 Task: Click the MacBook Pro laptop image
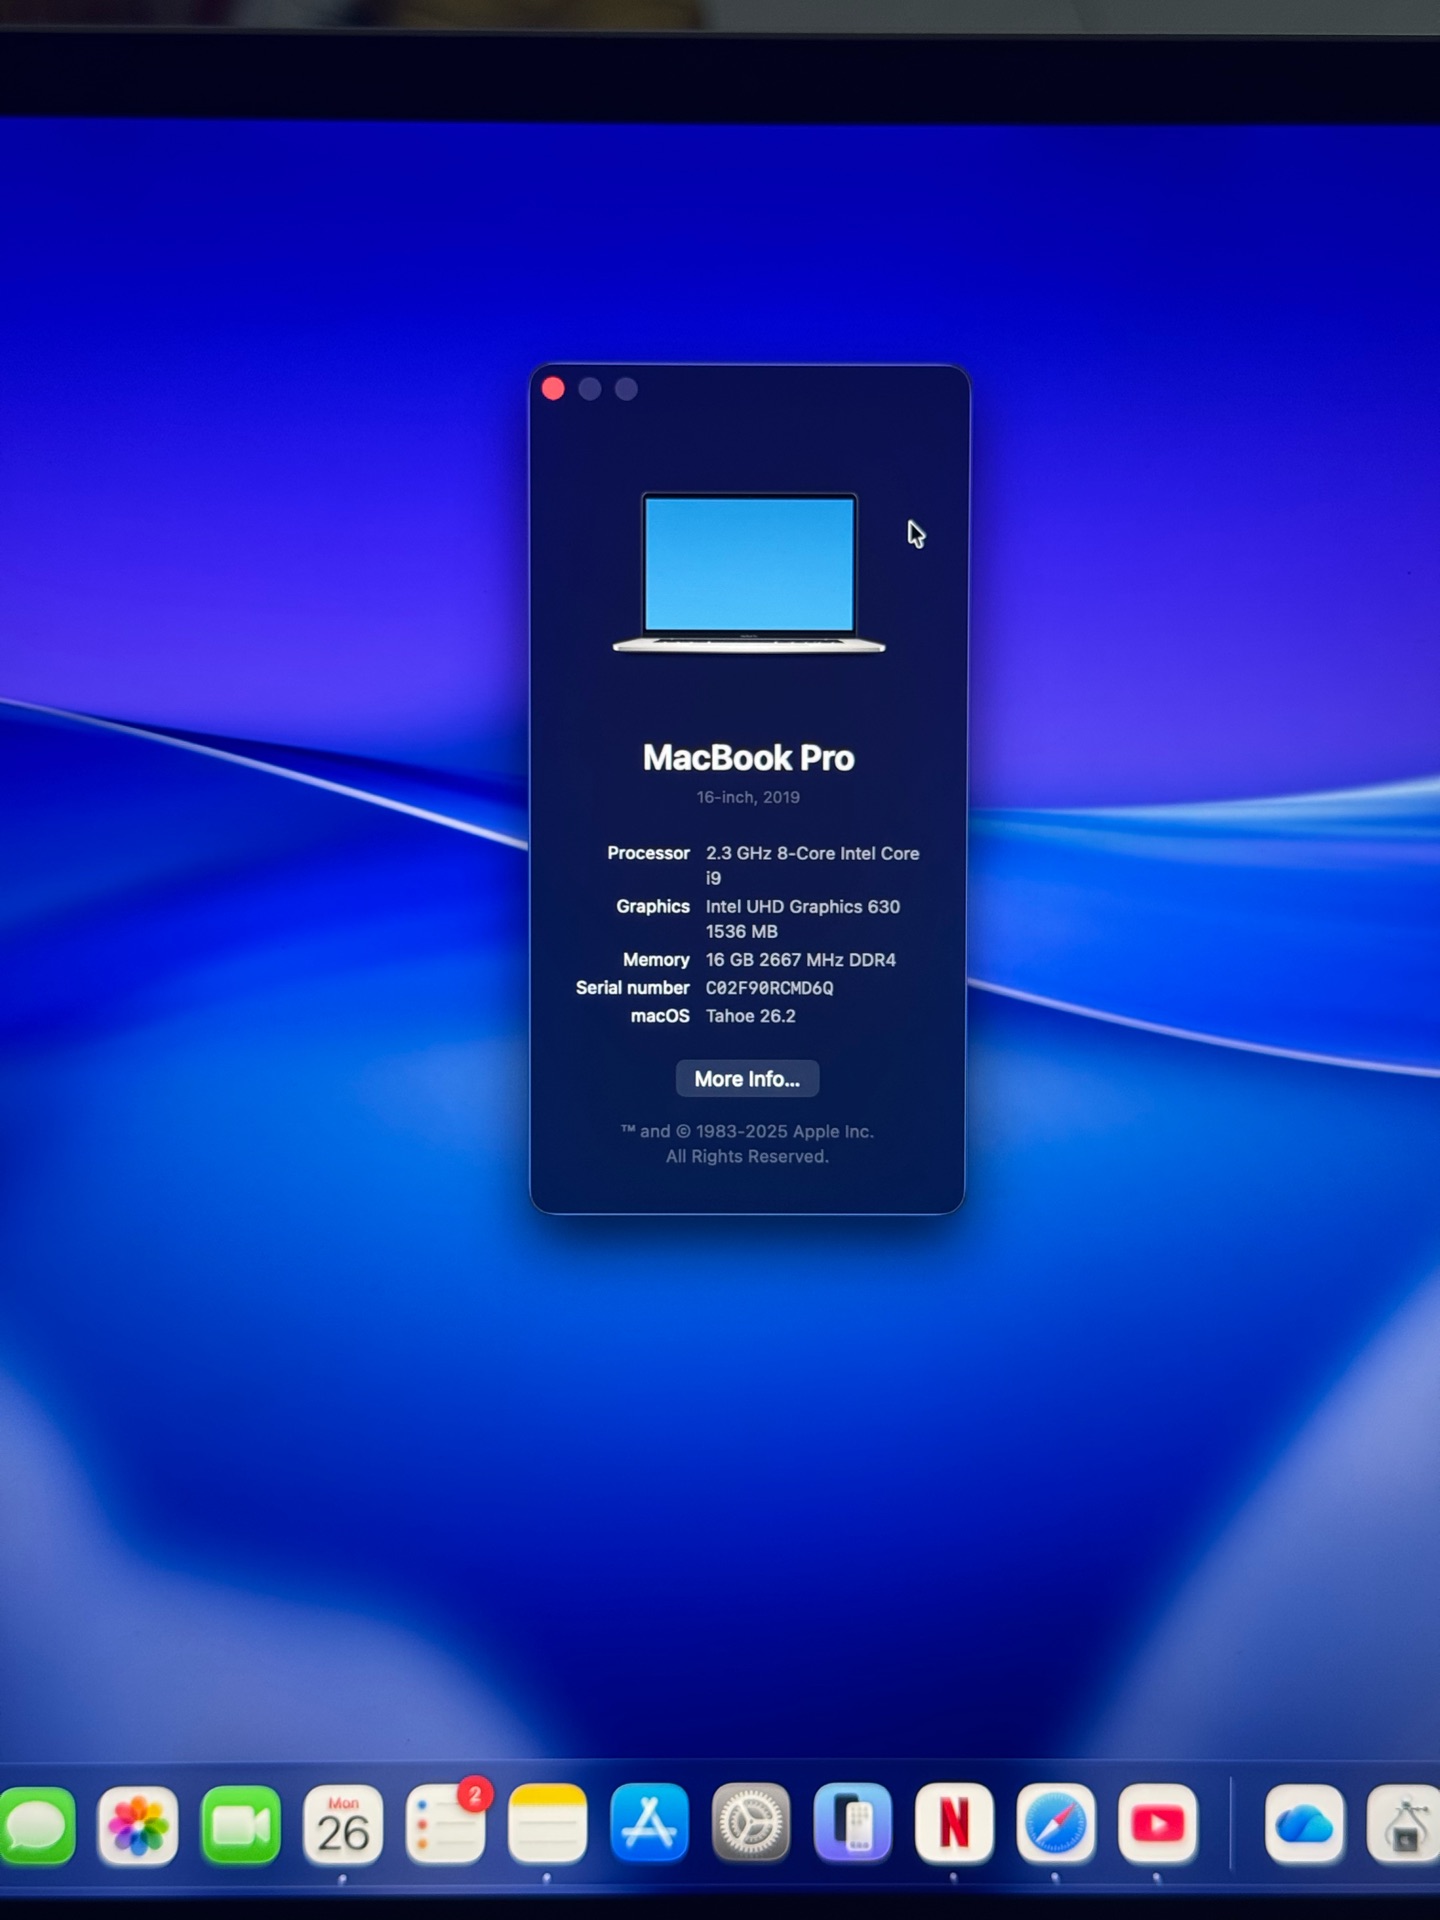749,573
